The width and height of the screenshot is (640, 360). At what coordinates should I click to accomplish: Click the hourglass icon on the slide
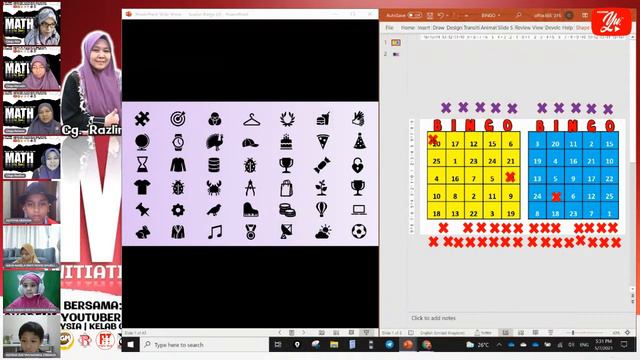coord(142,165)
